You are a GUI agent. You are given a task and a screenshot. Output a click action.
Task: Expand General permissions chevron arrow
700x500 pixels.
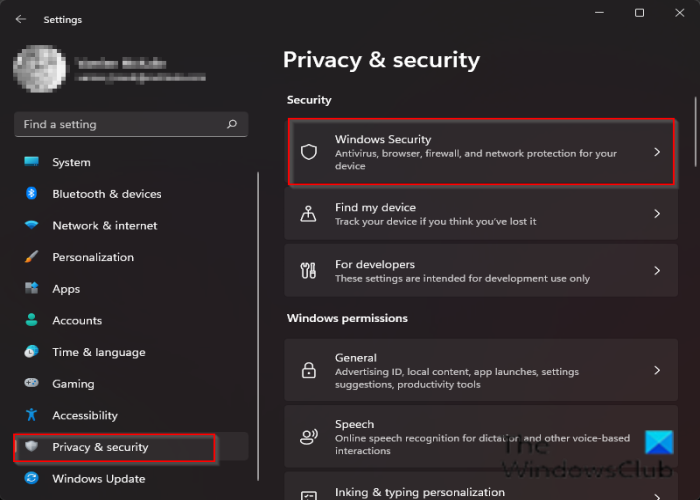657,370
